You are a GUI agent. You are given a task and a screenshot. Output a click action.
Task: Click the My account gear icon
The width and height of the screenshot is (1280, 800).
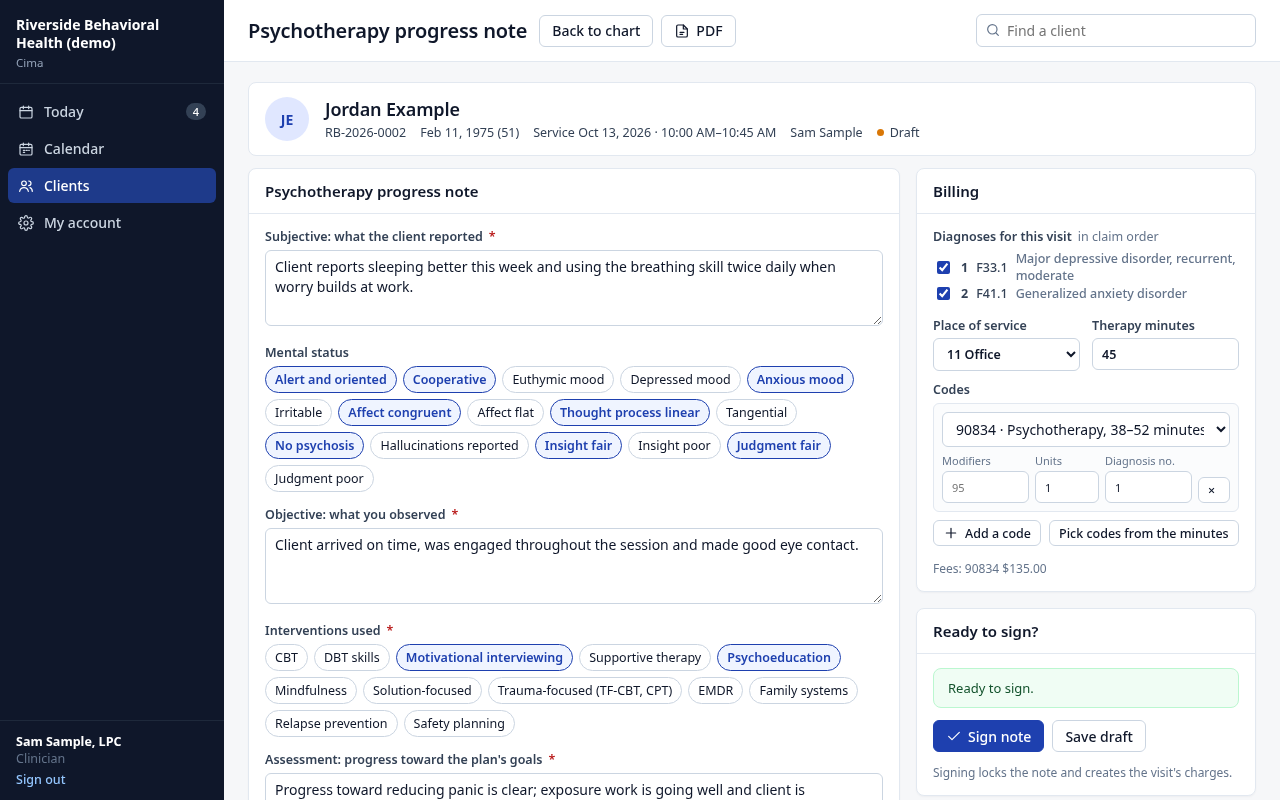click(x=26, y=223)
